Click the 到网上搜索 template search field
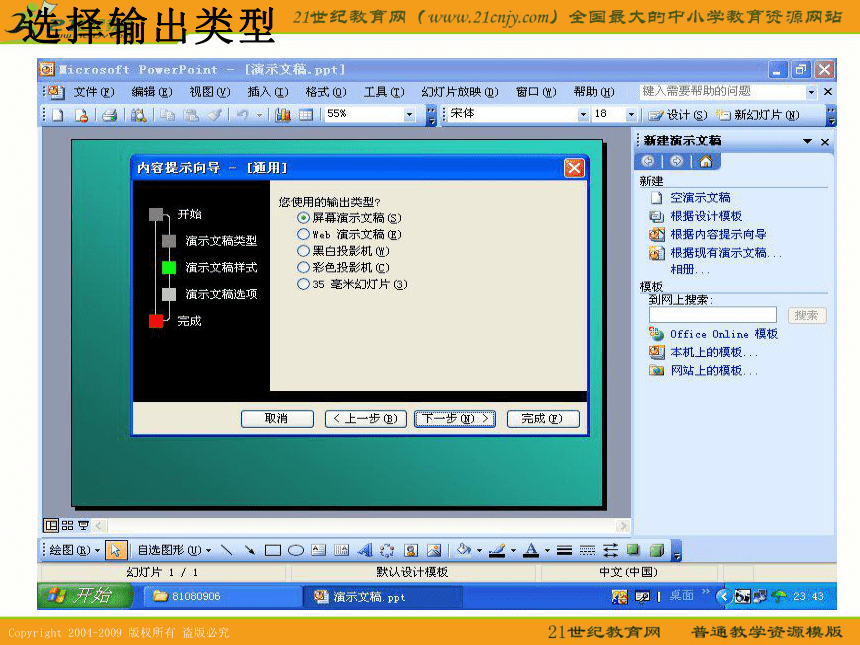 point(712,315)
